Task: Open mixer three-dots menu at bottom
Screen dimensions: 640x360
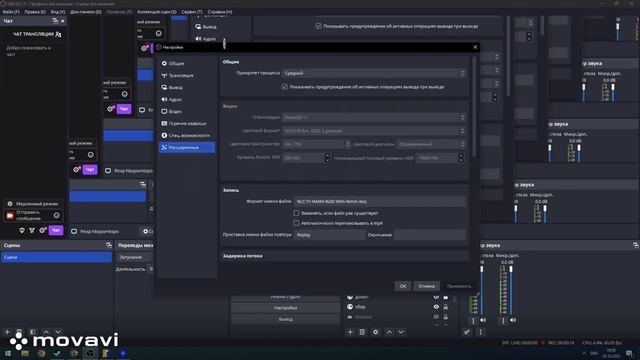Action: tap(480, 332)
